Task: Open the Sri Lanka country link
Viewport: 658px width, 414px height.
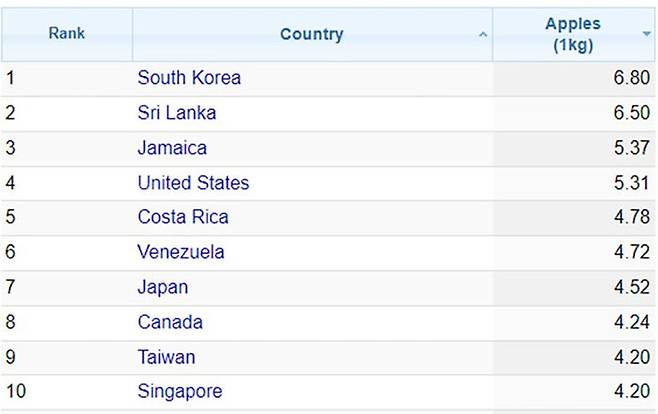Action: (177, 113)
